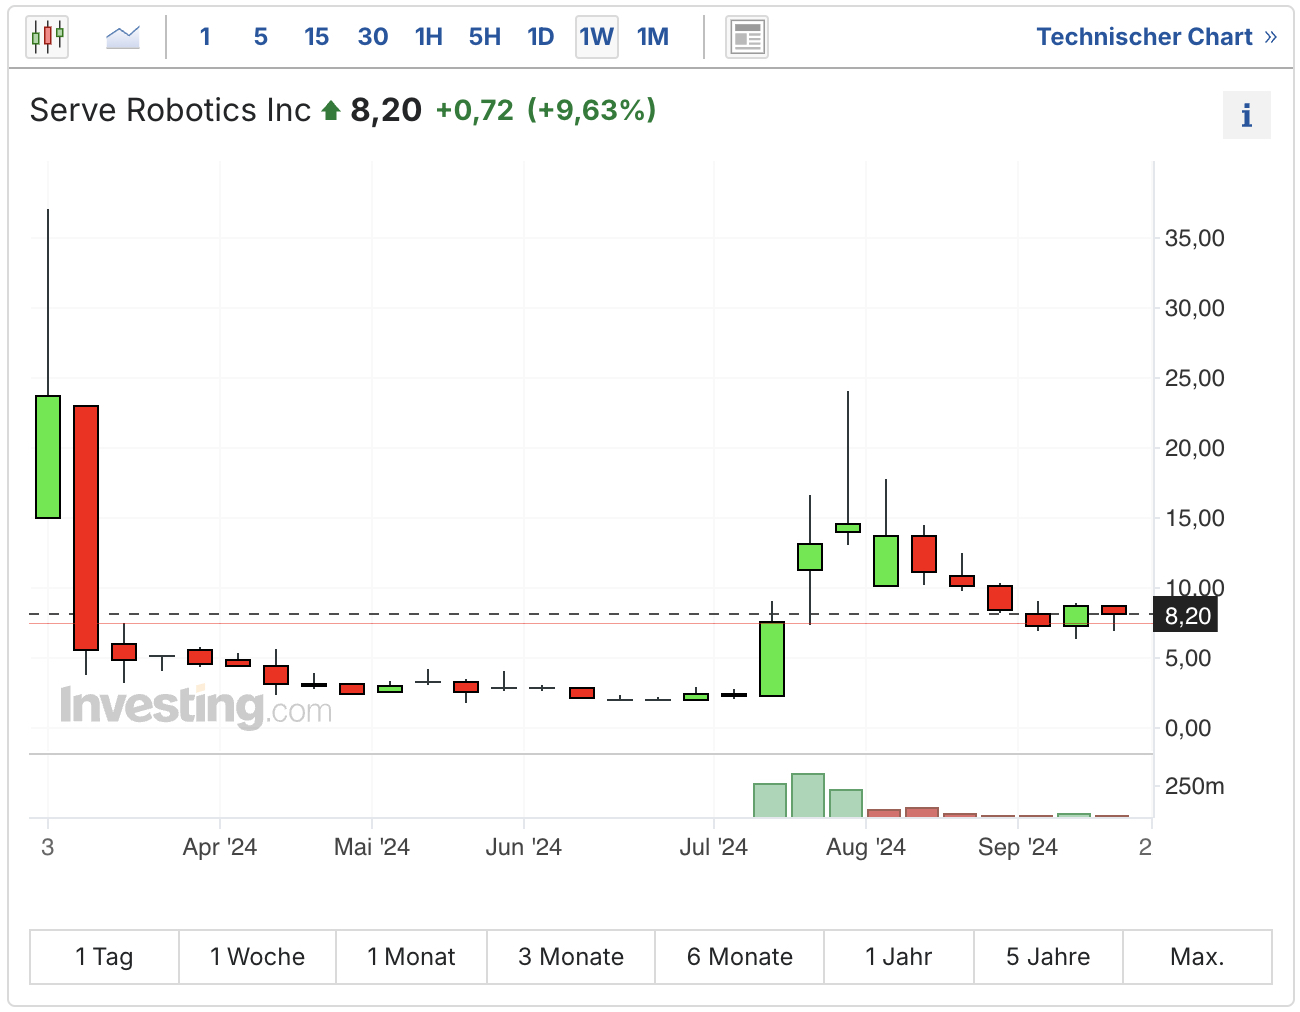The height and width of the screenshot is (1012, 1300).
Task: Select the 30 minute interval
Action: (373, 37)
